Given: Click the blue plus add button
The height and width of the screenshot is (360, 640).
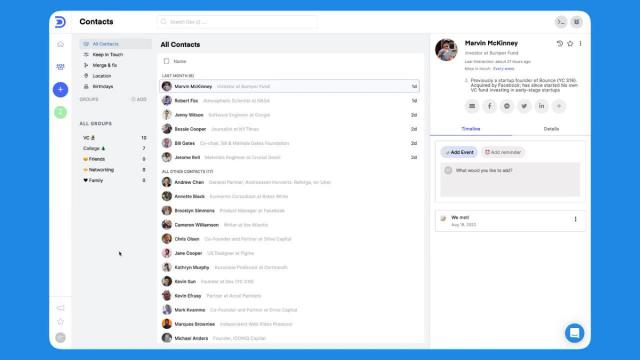Looking at the screenshot, I should [x=60, y=89].
